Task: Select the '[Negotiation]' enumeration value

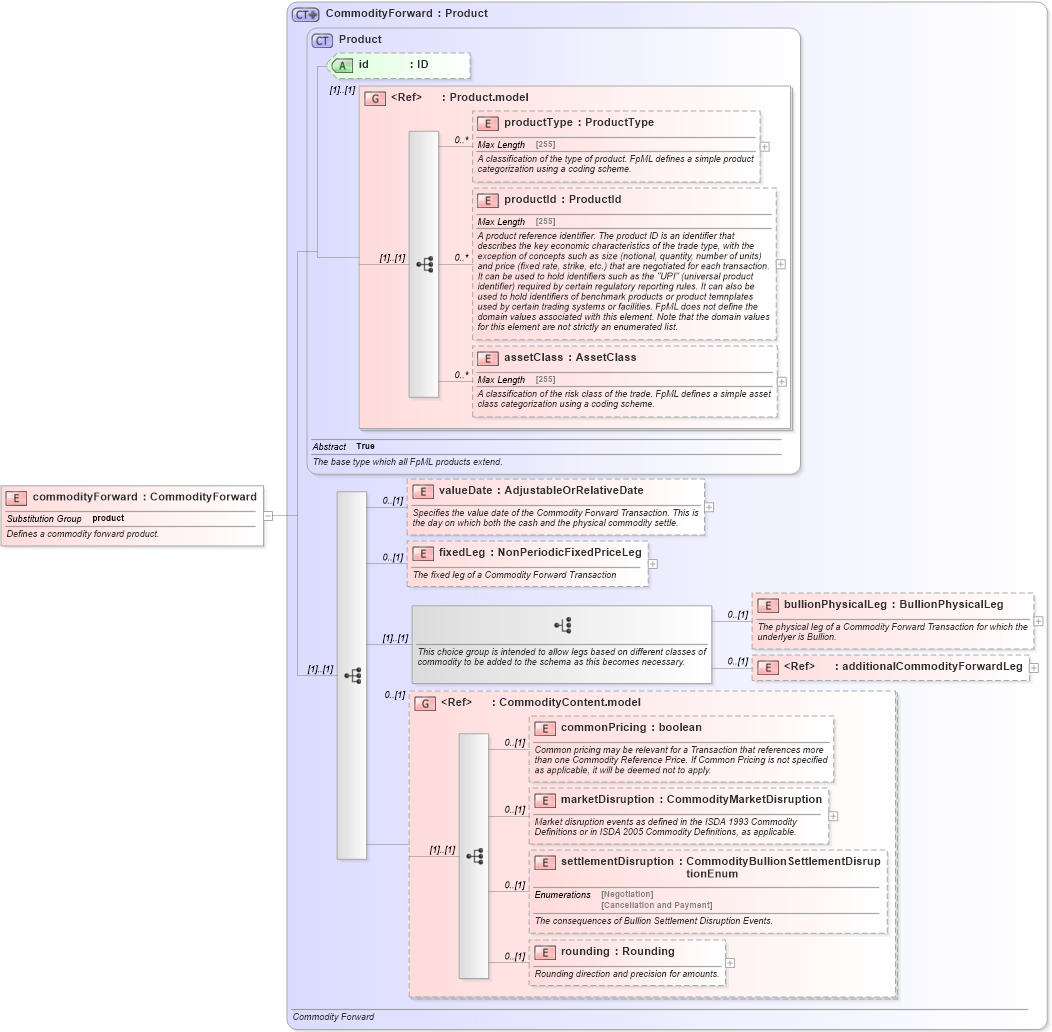Action: (627, 894)
